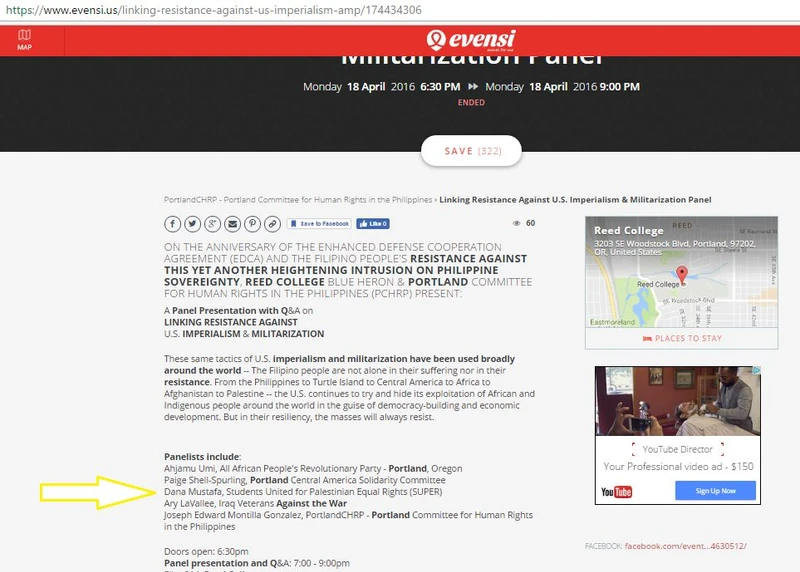Viewport: 800px width, 572px height.
Task: Click end time '9:00 PM' text
Action: pyautogui.click(x=619, y=87)
